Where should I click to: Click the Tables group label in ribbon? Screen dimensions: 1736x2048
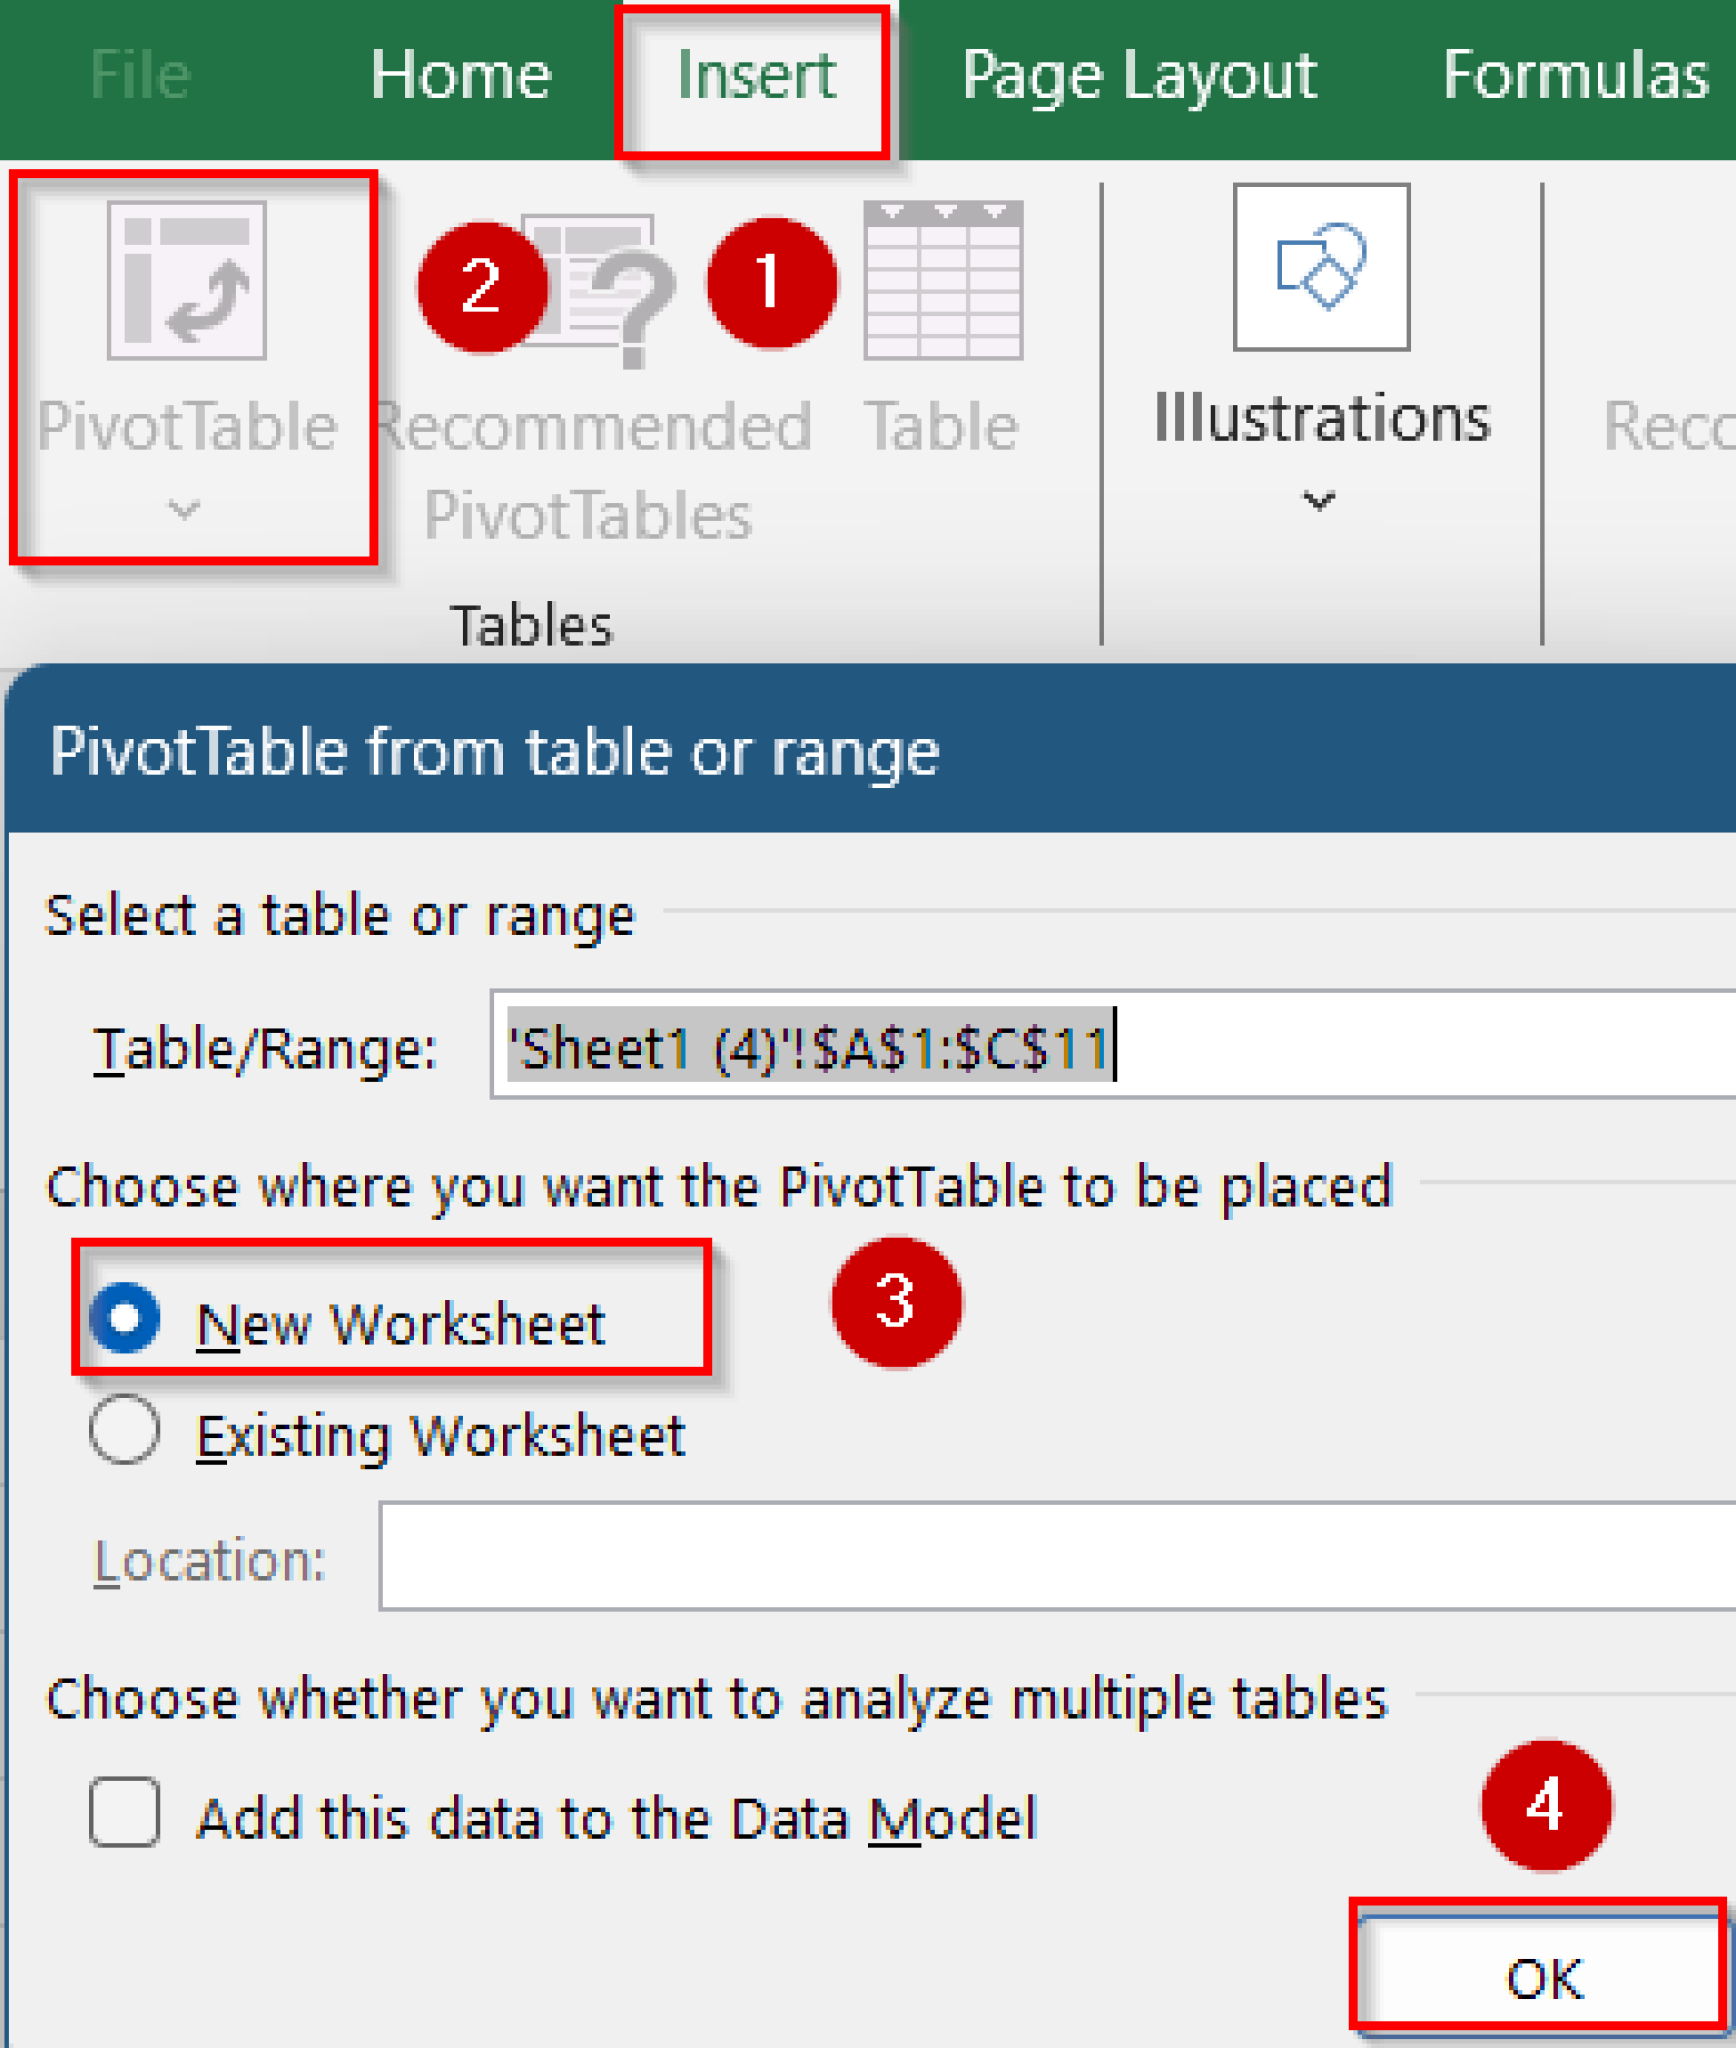pyautogui.click(x=533, y=622)
